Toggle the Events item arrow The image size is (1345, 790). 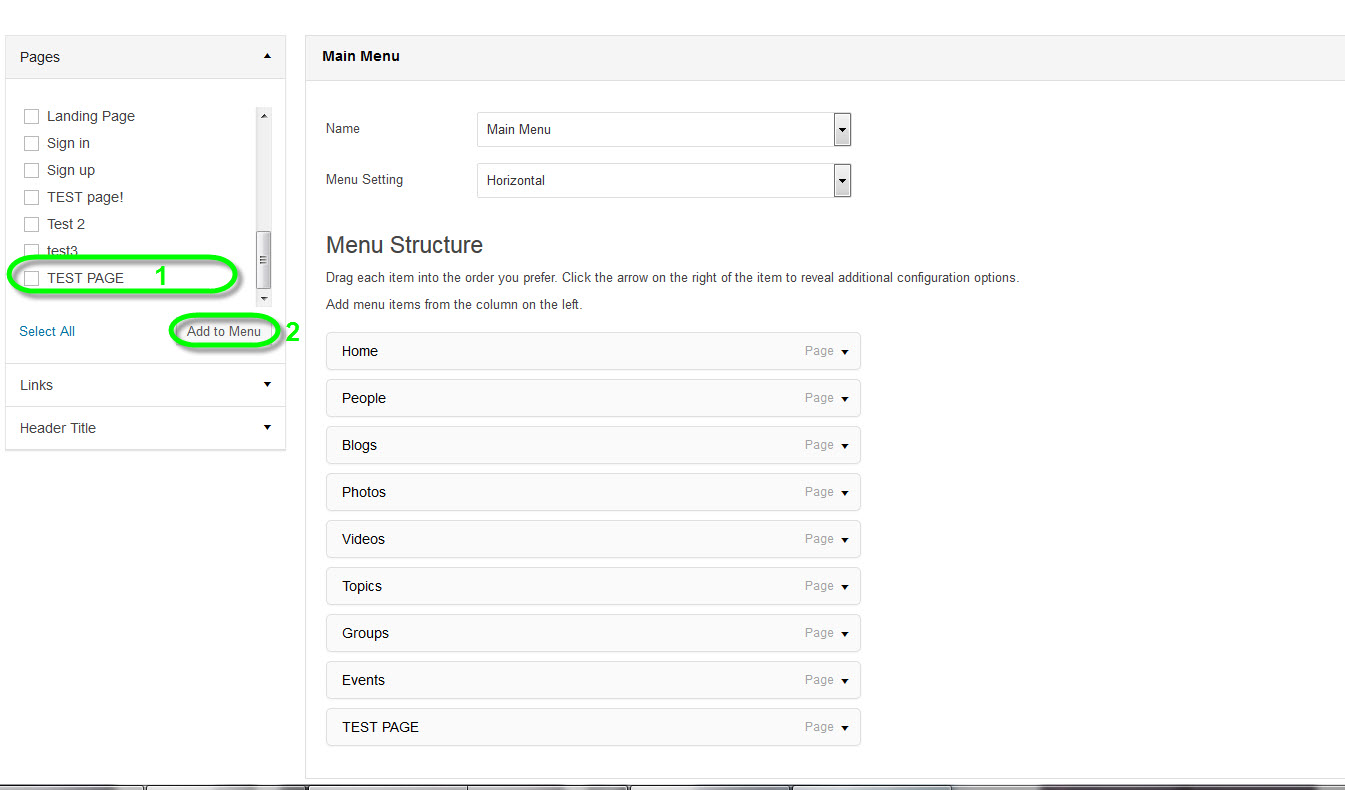click(x=845, y=681)
